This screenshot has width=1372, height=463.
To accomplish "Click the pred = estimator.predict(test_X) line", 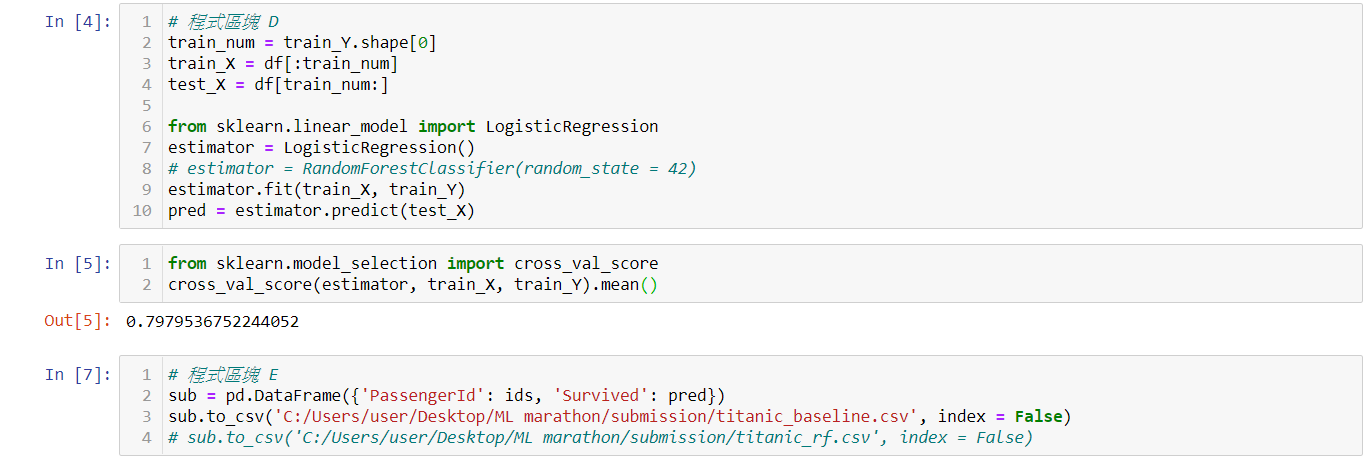I will click(321, 211).
